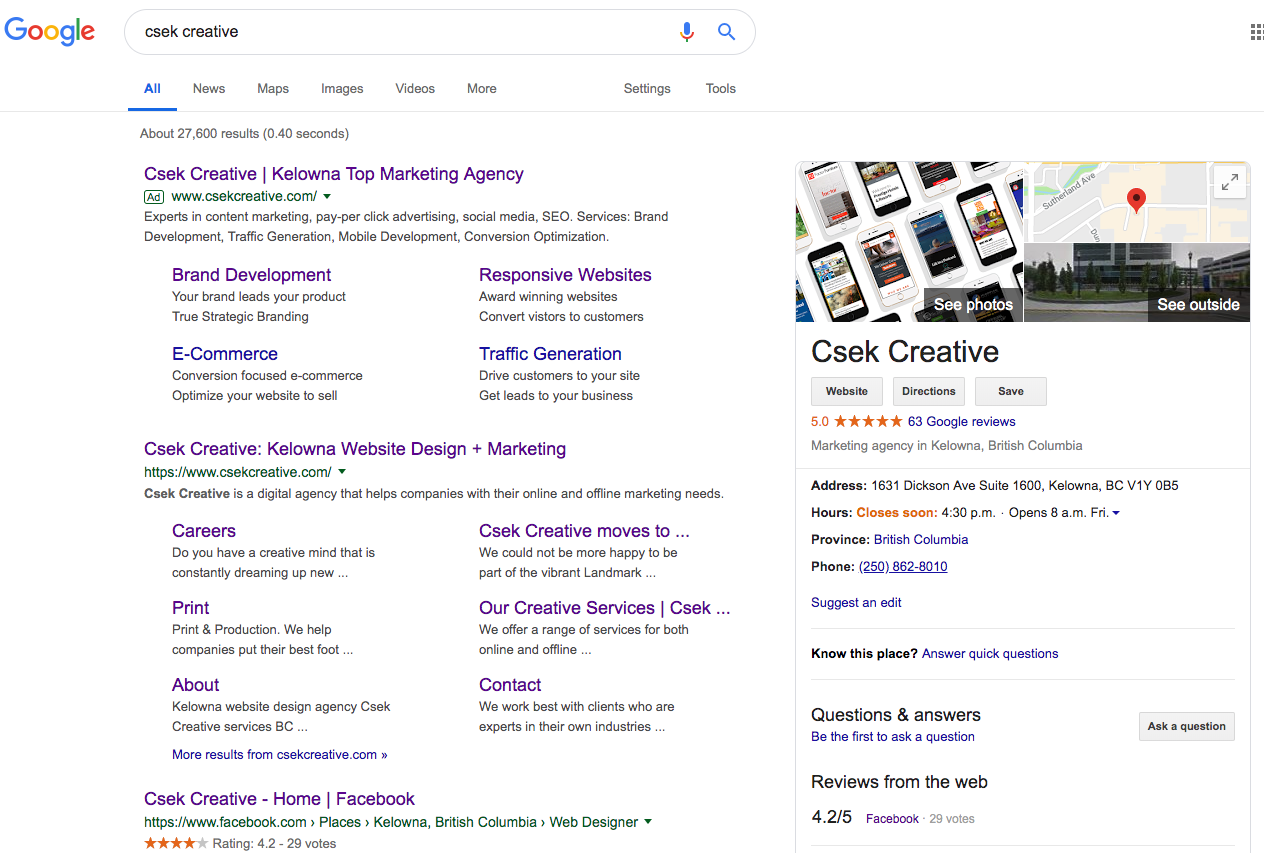Open Brand Development sitelink

[251, 275]
